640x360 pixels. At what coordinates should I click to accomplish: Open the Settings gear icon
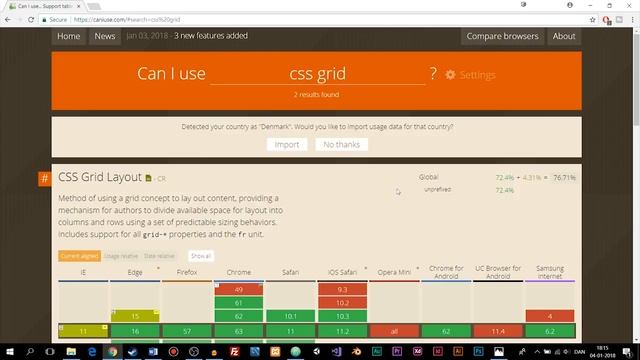point(450,75)
